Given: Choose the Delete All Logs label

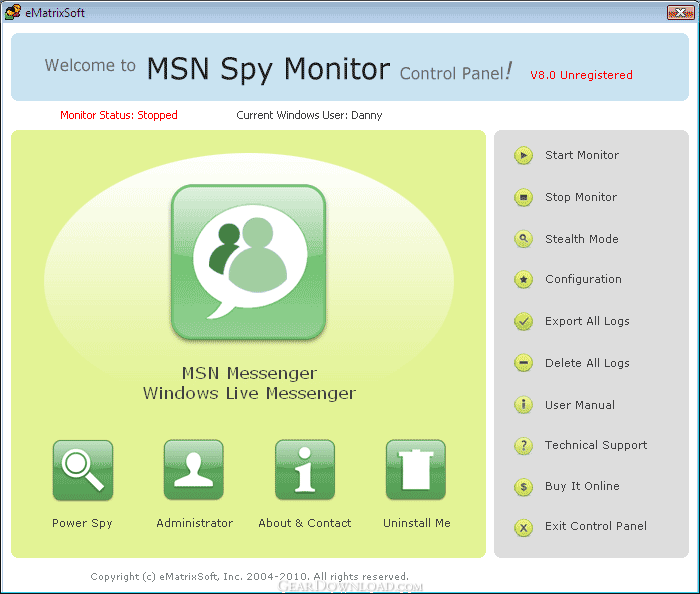Looking at the screenshot, I should point(587,363).
